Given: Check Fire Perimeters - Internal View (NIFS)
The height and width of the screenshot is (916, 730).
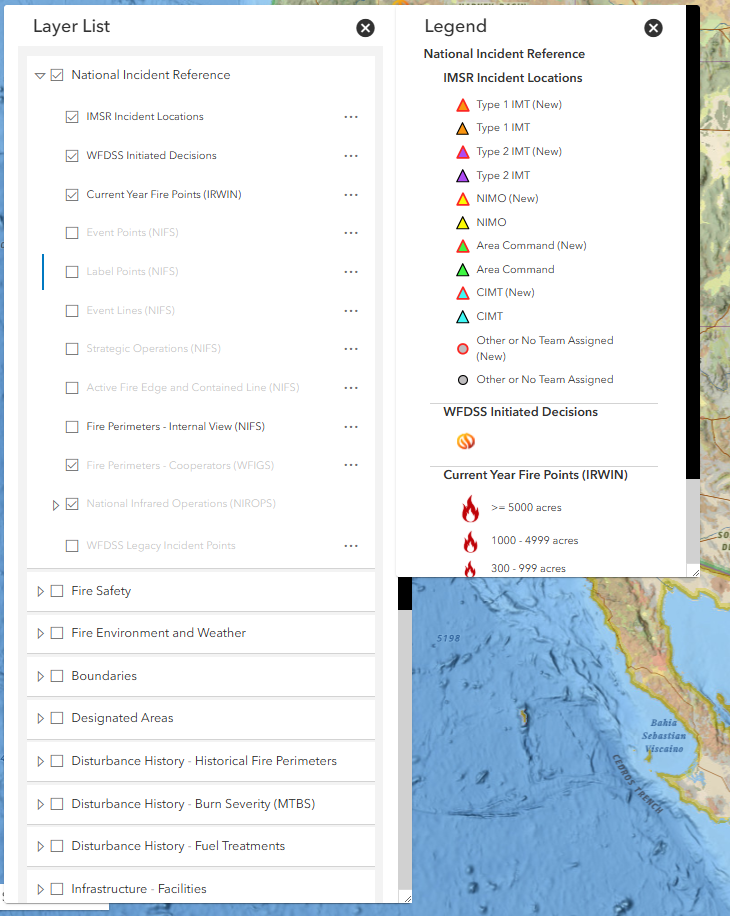Looking at the screenshot, I should tap(72, 427).
